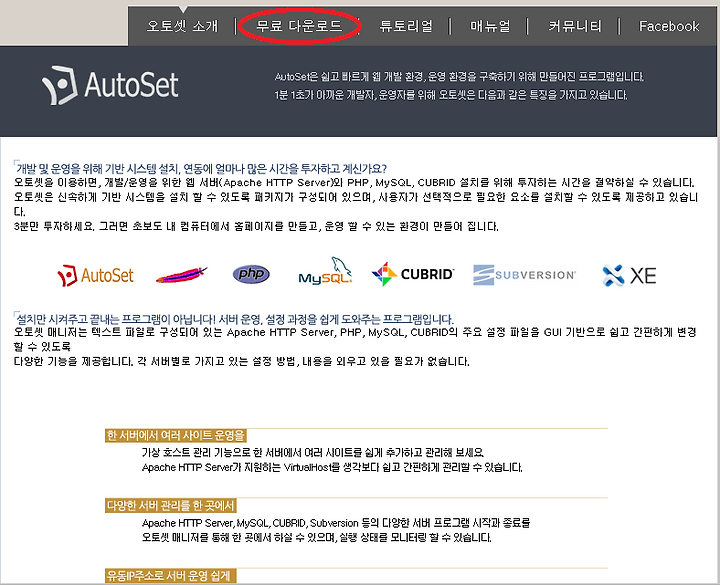The height and width of the screenshot is (585, 720).
Task: Click the CUBRID logo
Action: 413,274
